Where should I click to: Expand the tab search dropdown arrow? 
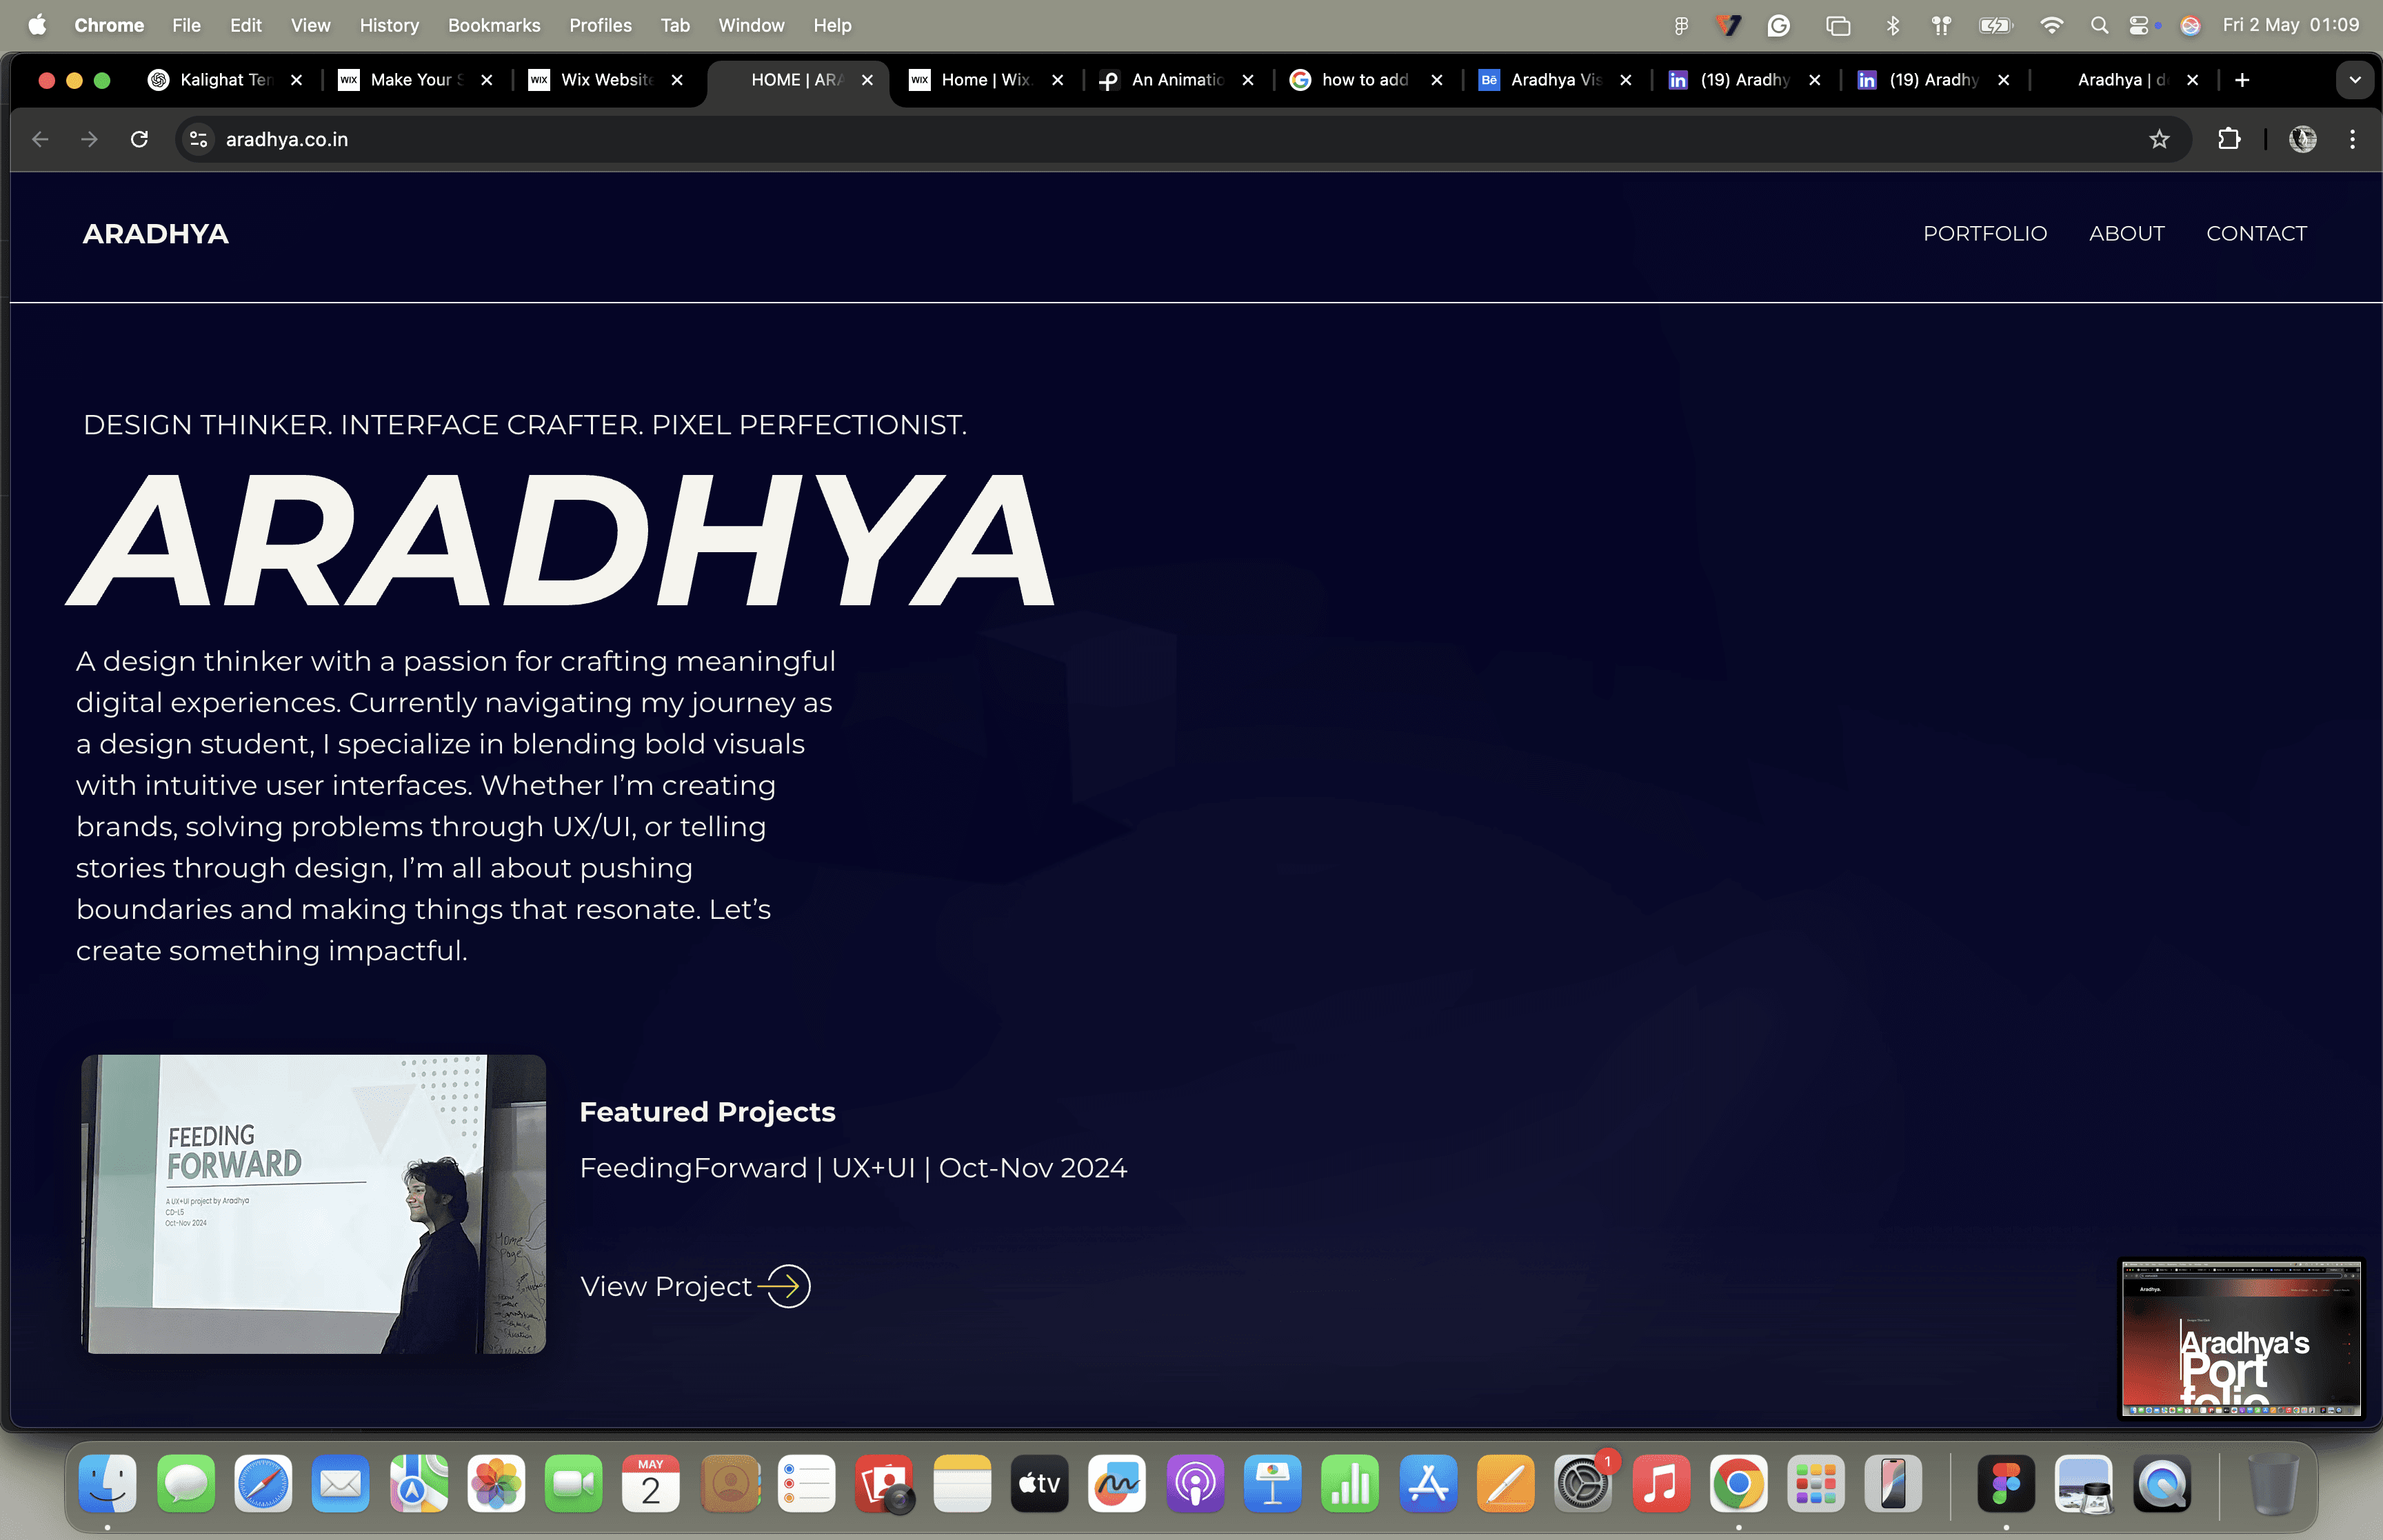pyautogui.click(x=2355, y=80)
